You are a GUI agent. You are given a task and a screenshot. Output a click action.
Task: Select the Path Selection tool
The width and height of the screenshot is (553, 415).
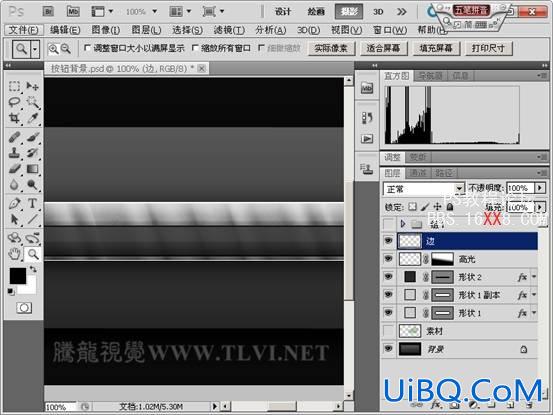coord(14,219)
